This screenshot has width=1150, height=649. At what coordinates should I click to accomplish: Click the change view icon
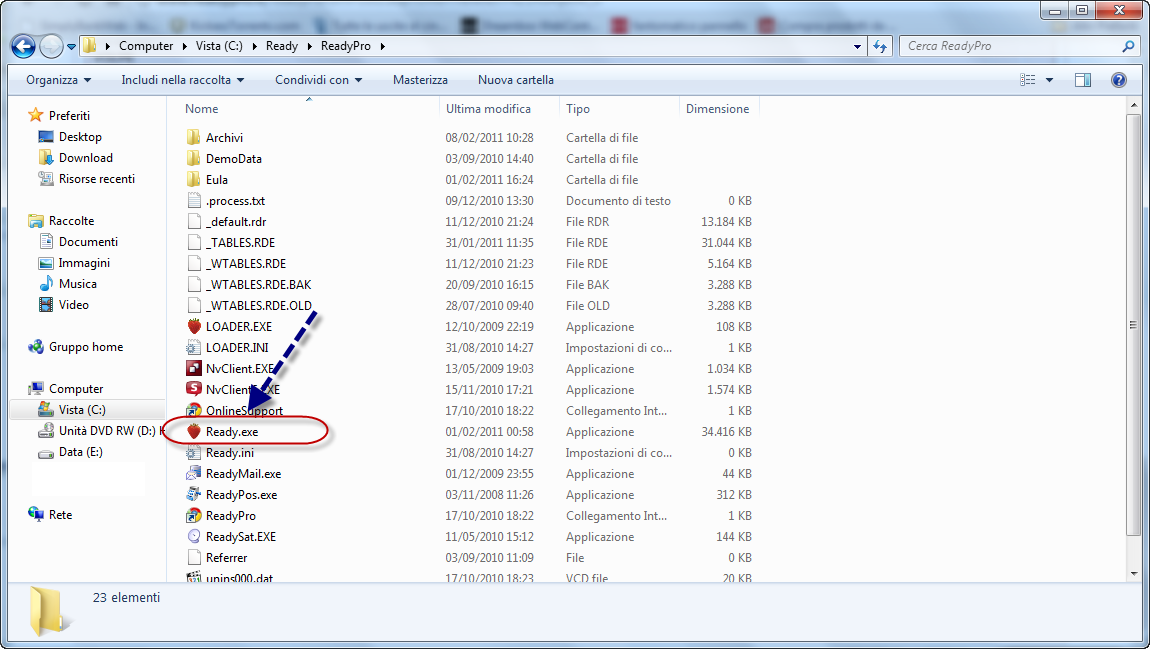tap(1028, 80)
